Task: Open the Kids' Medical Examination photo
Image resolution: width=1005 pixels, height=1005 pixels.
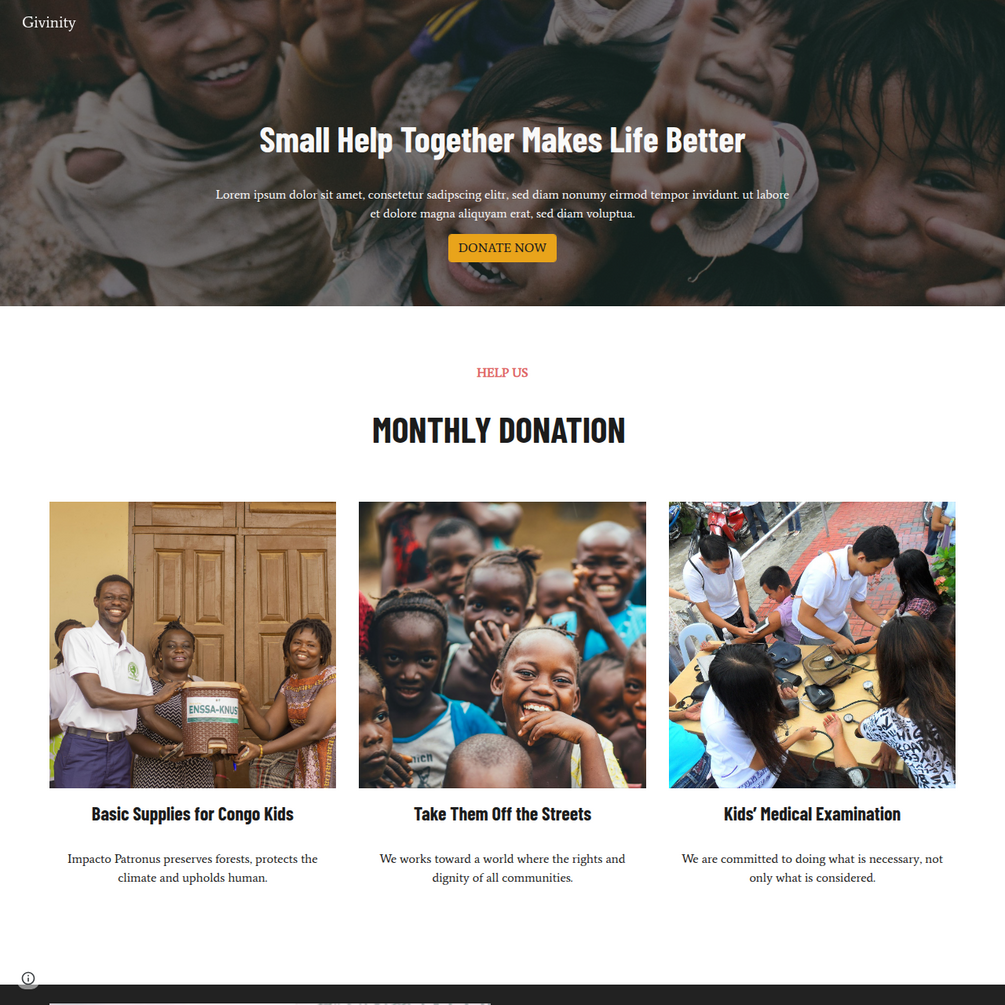Action: coord(812,645)
